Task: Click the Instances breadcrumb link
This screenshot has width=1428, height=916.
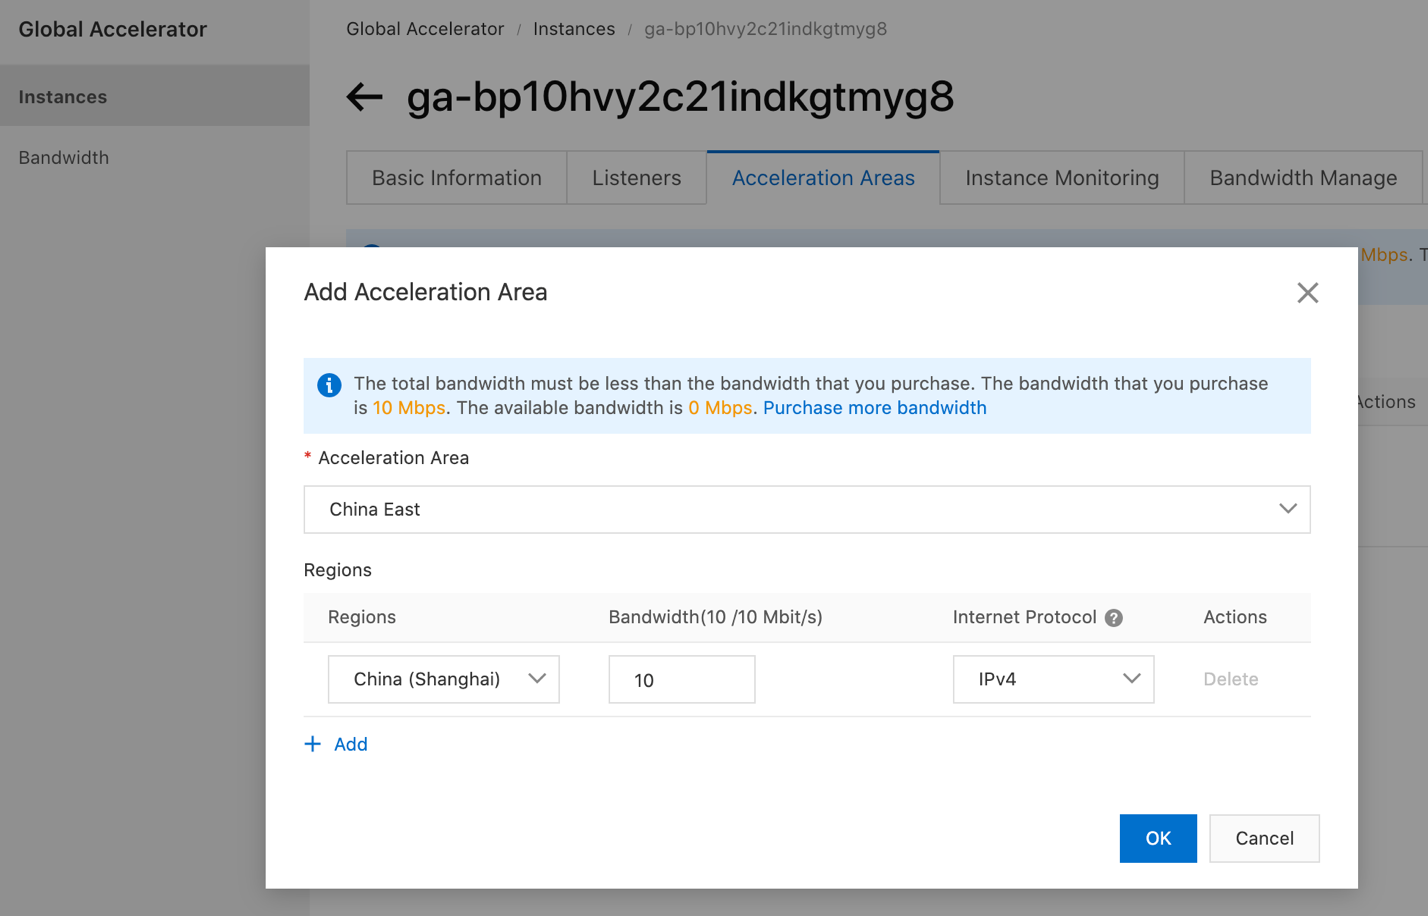Action: (x=574, y=29)
